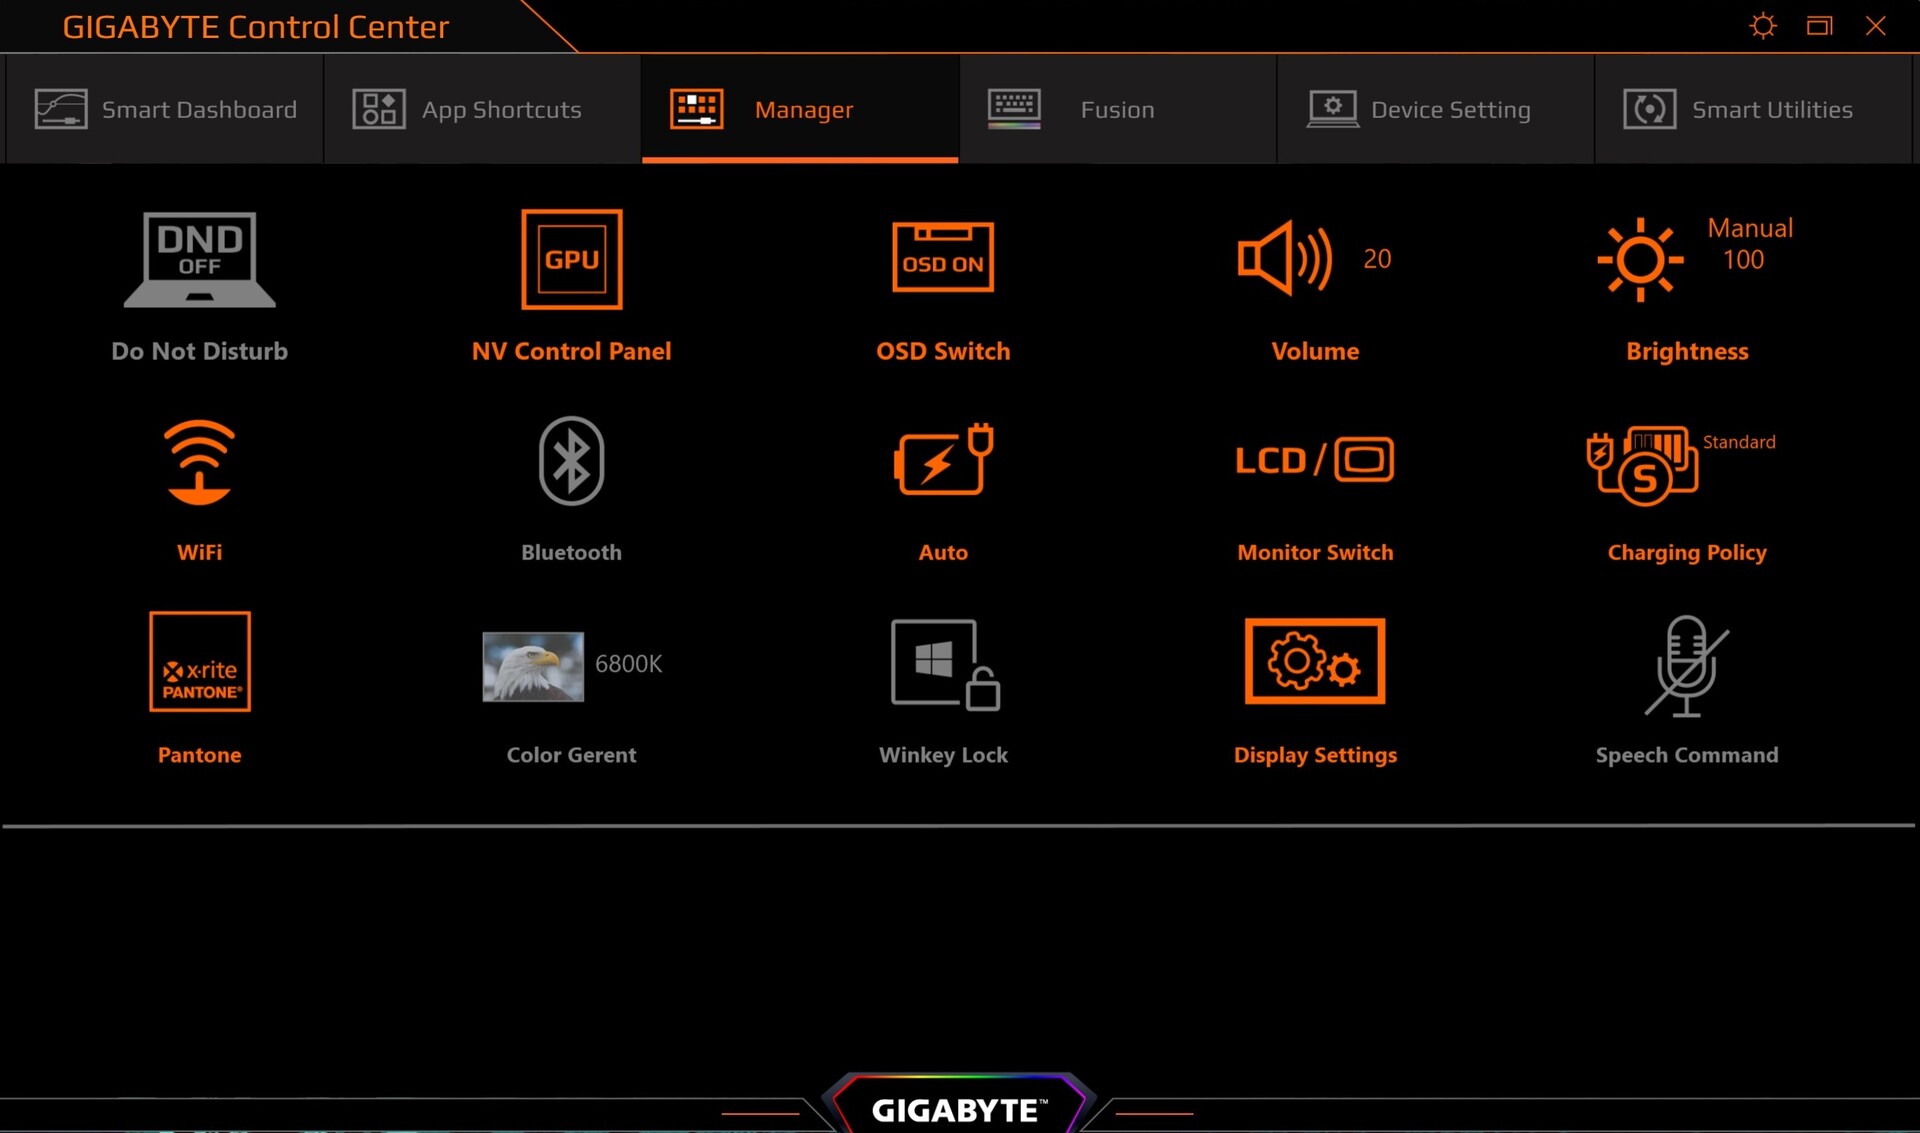Click the Pantone label
Screen dimensions: 1920x1133
200,755
